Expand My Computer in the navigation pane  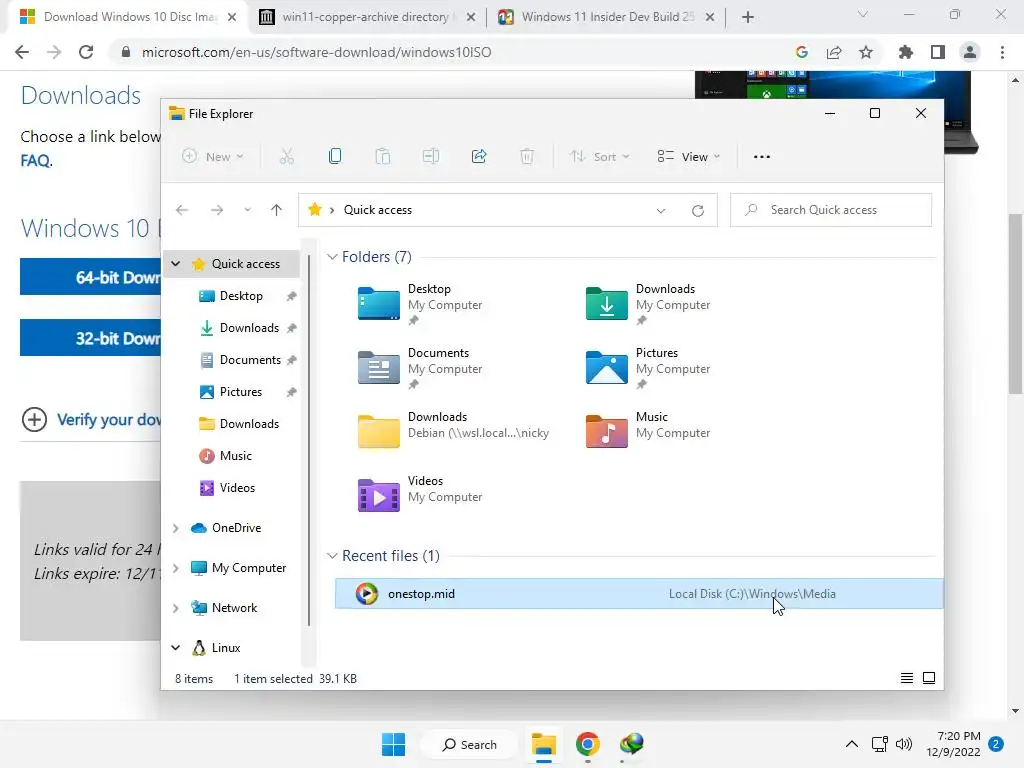pos(176,568)
